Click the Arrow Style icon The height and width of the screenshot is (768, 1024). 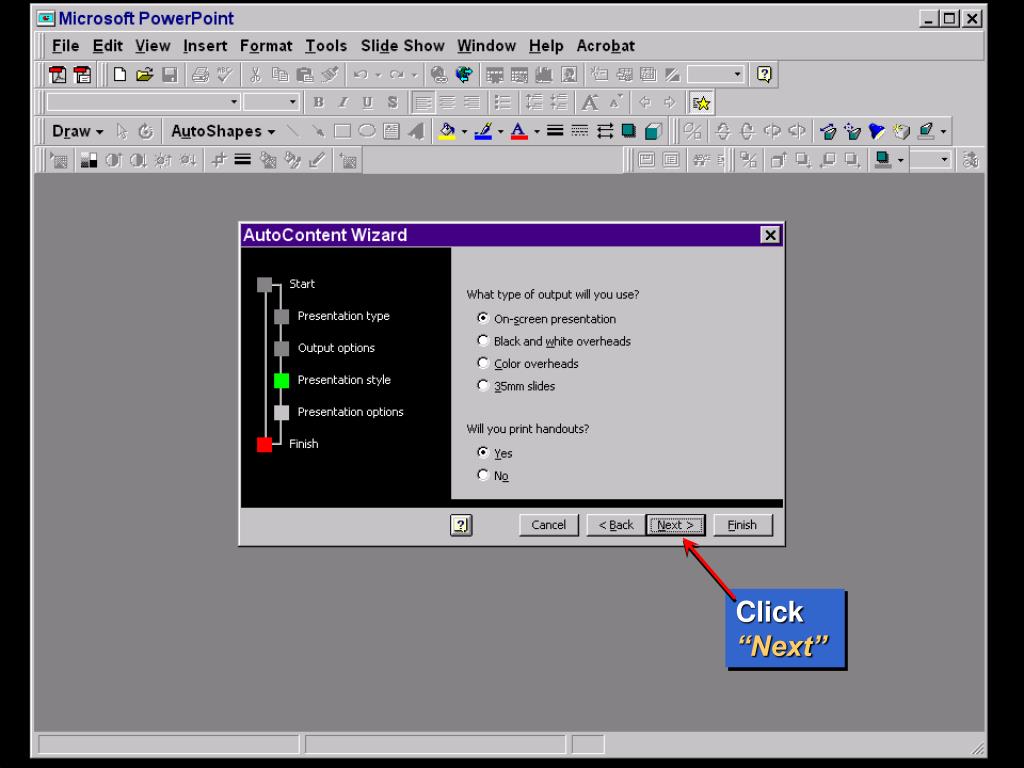605,131
